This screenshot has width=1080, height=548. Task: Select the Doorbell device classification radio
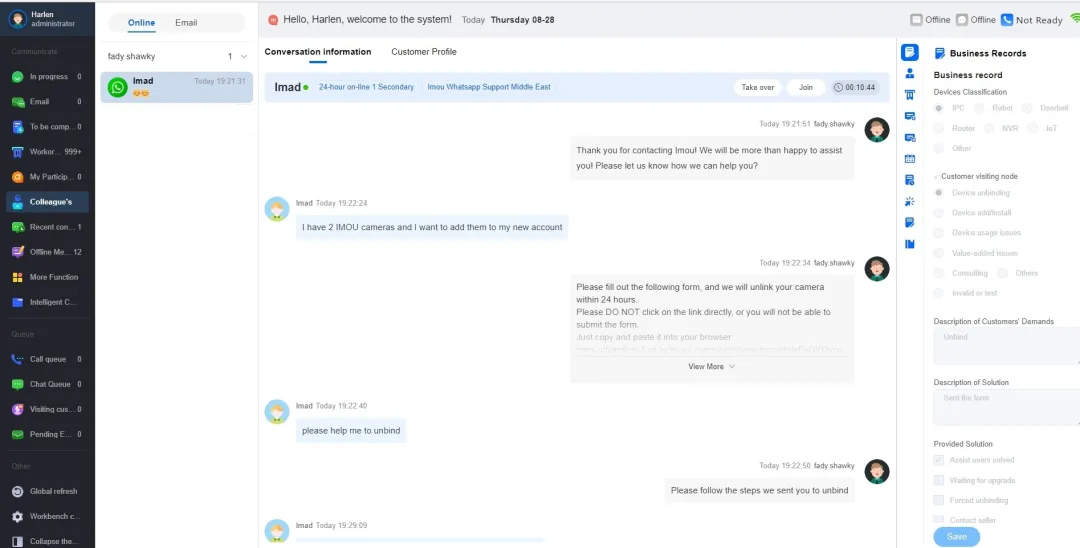[x=1022, y=108]
